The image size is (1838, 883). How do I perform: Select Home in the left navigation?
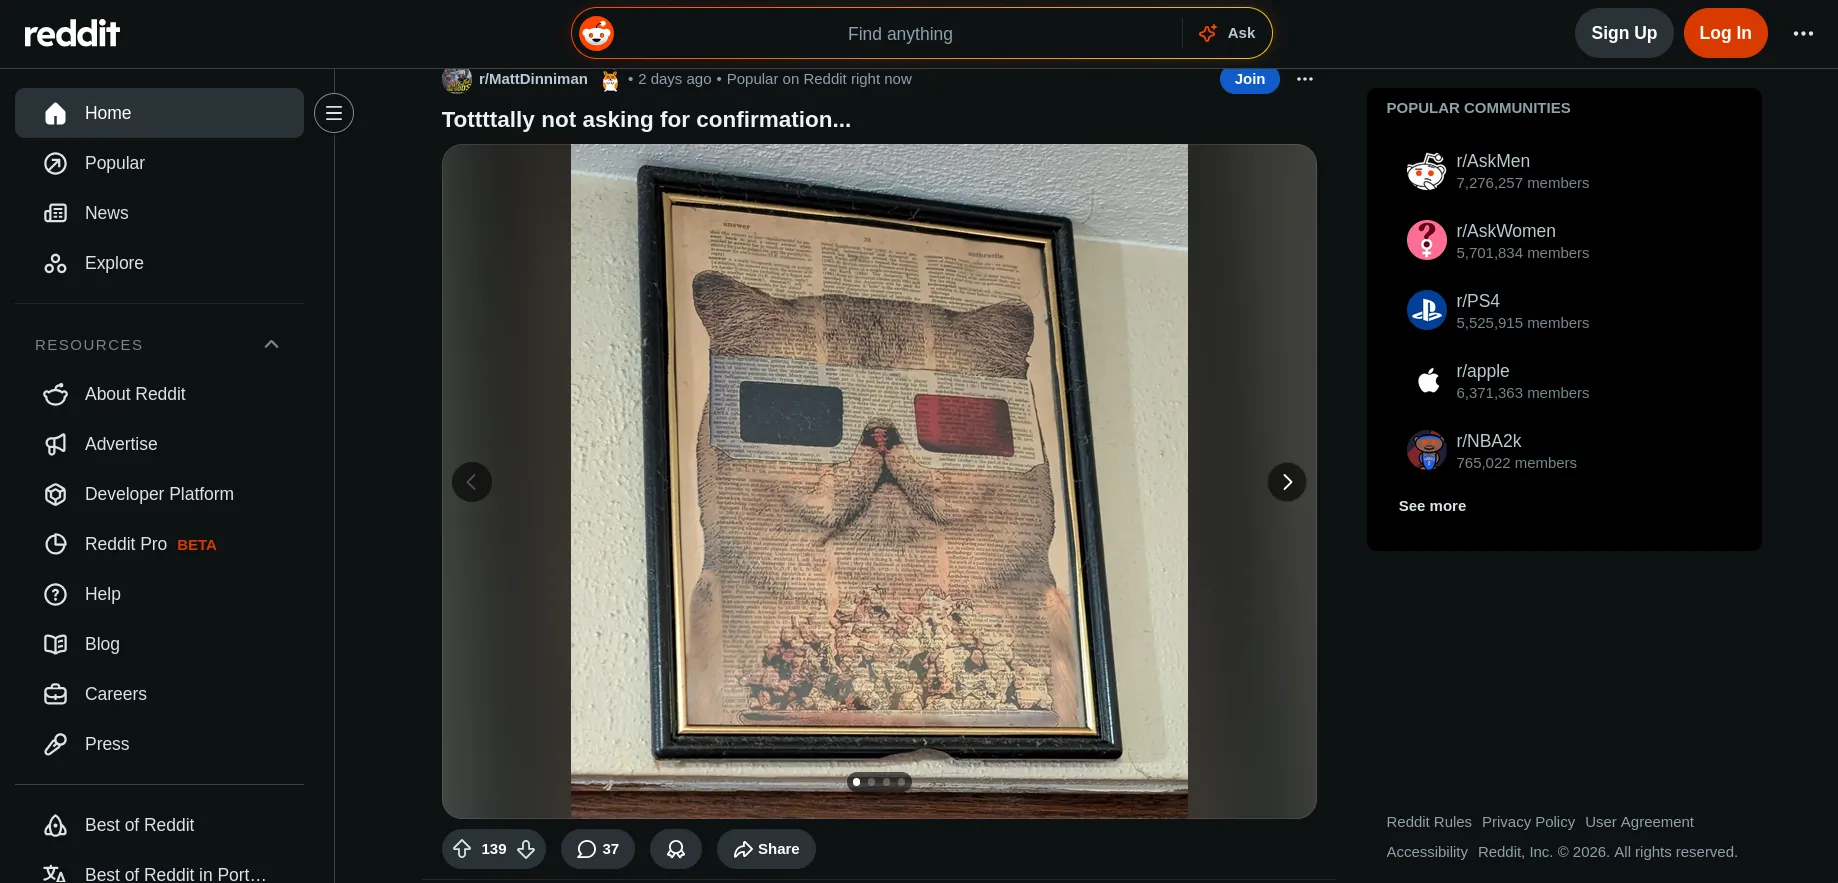click(x=159, y=113)
